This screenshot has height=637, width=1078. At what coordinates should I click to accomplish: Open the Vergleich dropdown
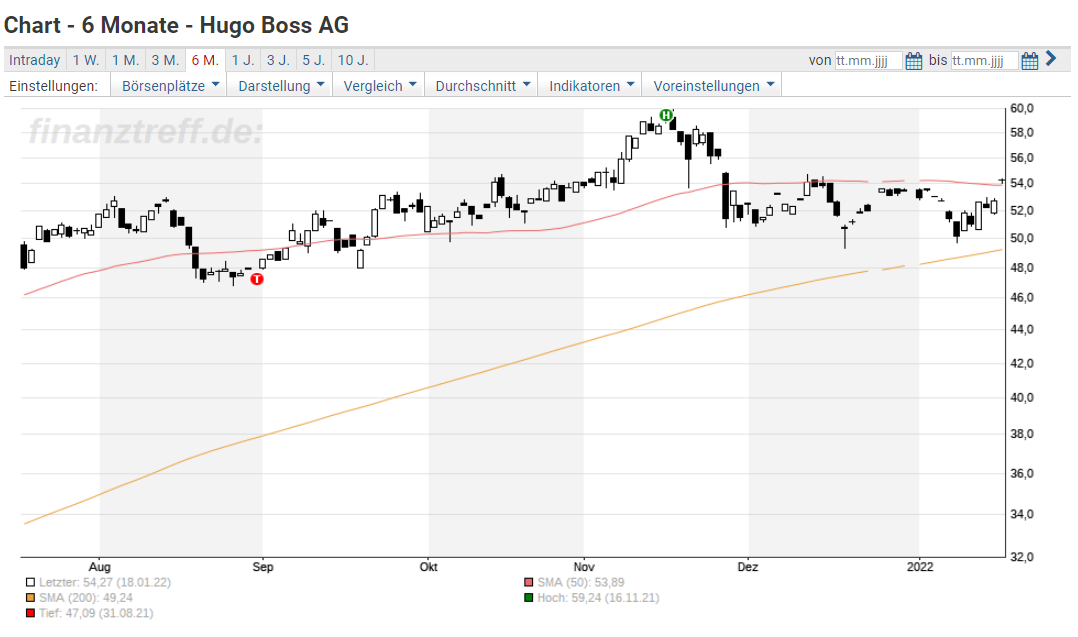click(380, 86)
